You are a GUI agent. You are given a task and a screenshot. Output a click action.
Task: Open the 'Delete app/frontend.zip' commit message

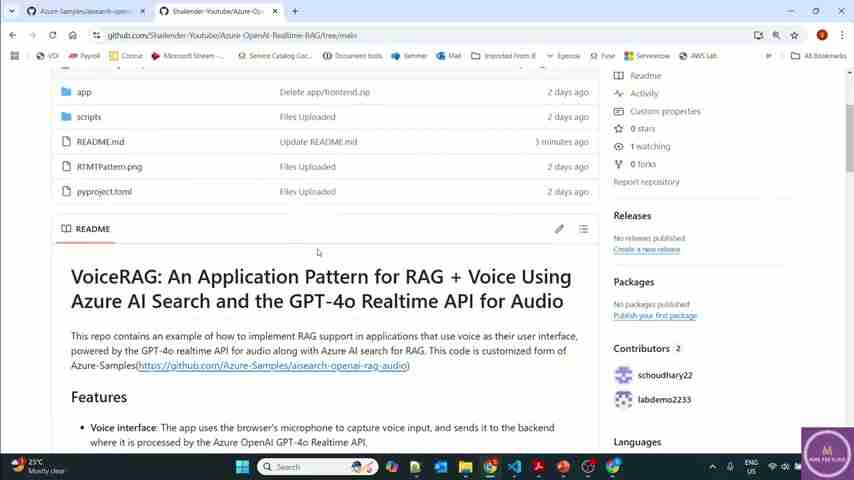[325, 92]
